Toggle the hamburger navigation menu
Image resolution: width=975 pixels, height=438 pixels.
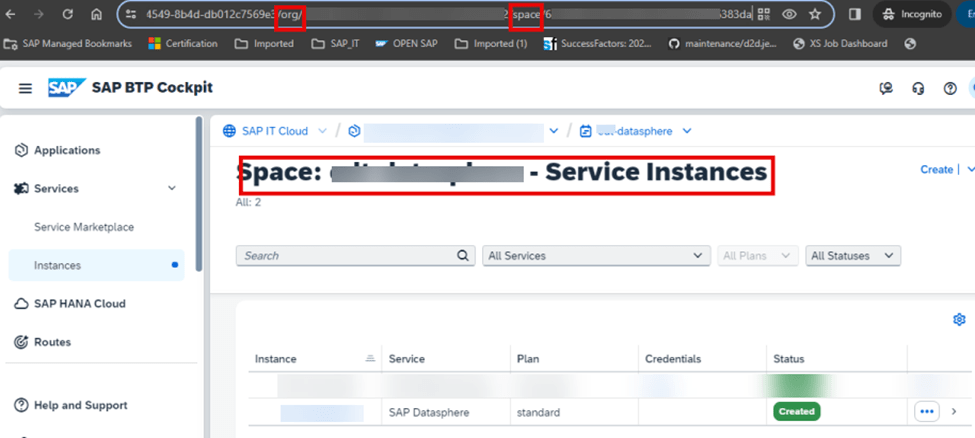pyautogui.click(x=25, y=88)
